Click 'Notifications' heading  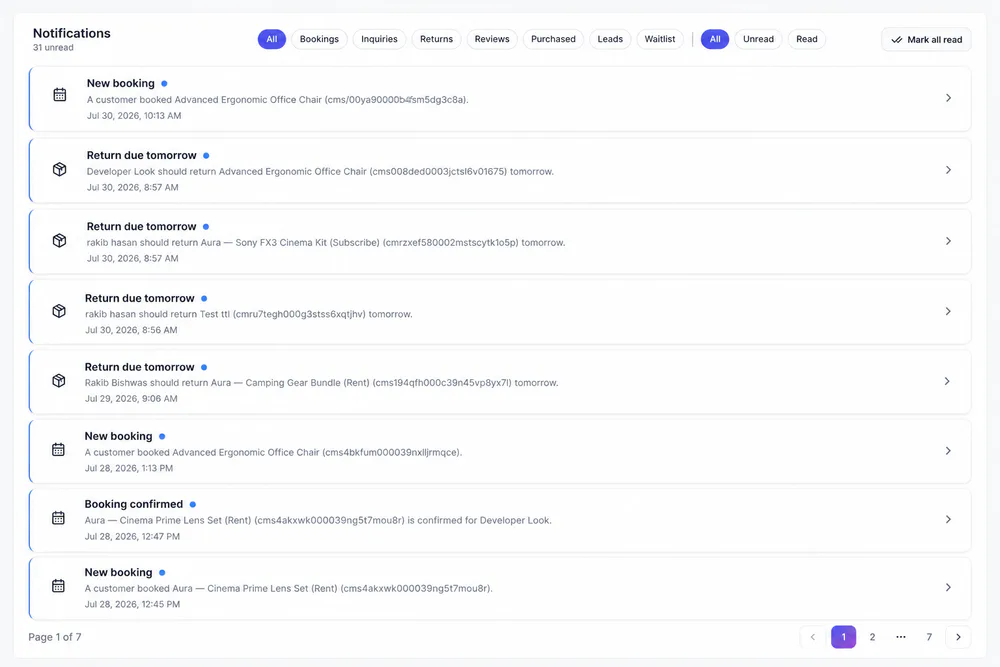71,33
